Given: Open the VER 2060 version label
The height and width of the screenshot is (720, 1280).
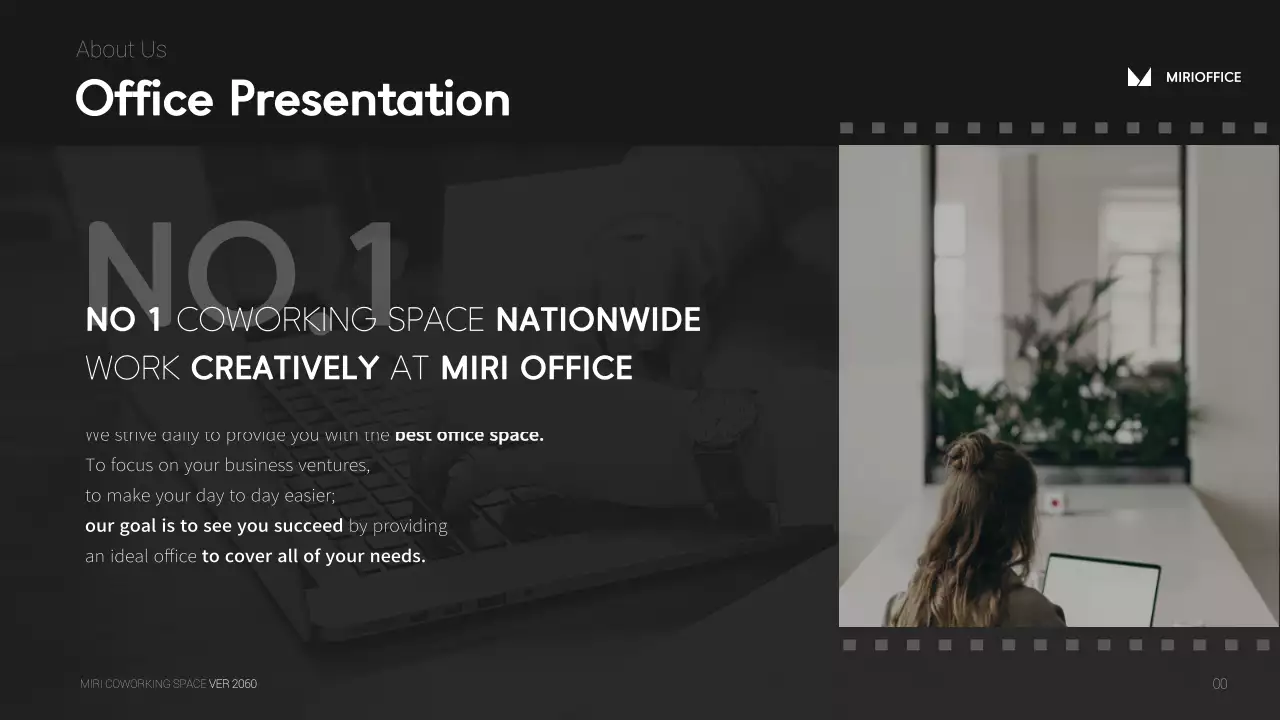Looking at the screenshot, I should [x=234, y=683].
